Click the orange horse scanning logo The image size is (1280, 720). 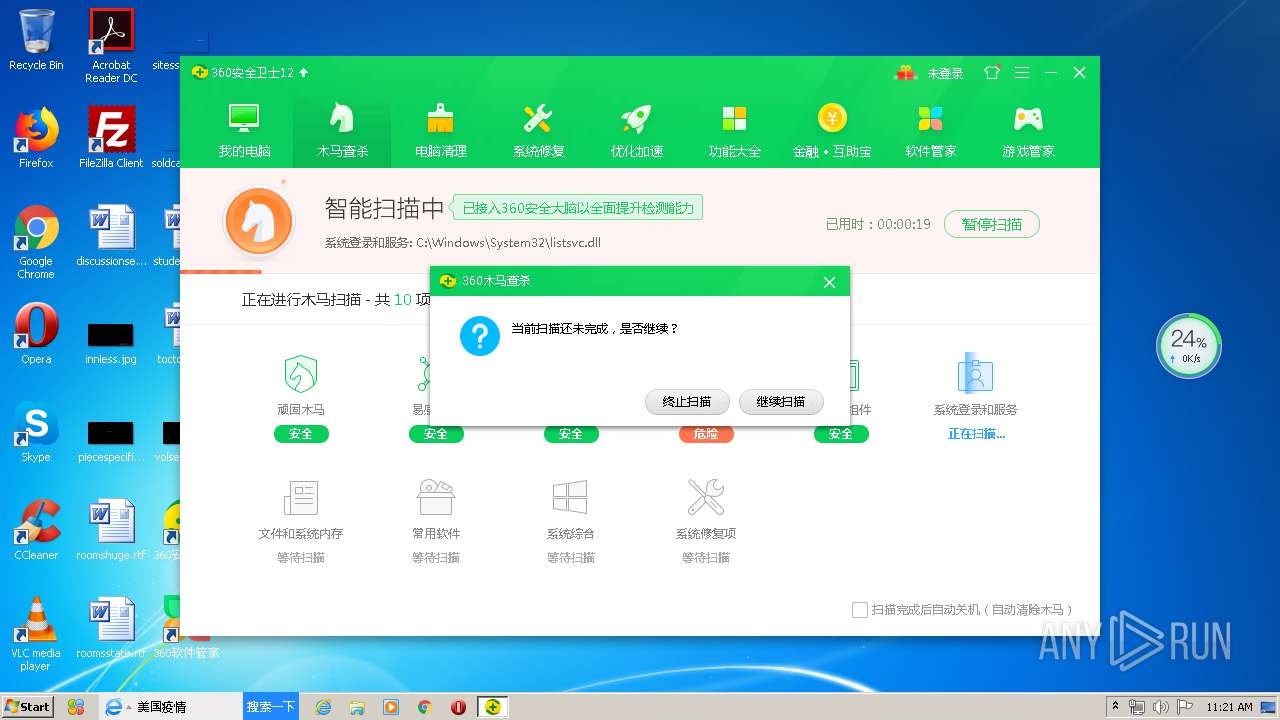(x=259, y=222)
